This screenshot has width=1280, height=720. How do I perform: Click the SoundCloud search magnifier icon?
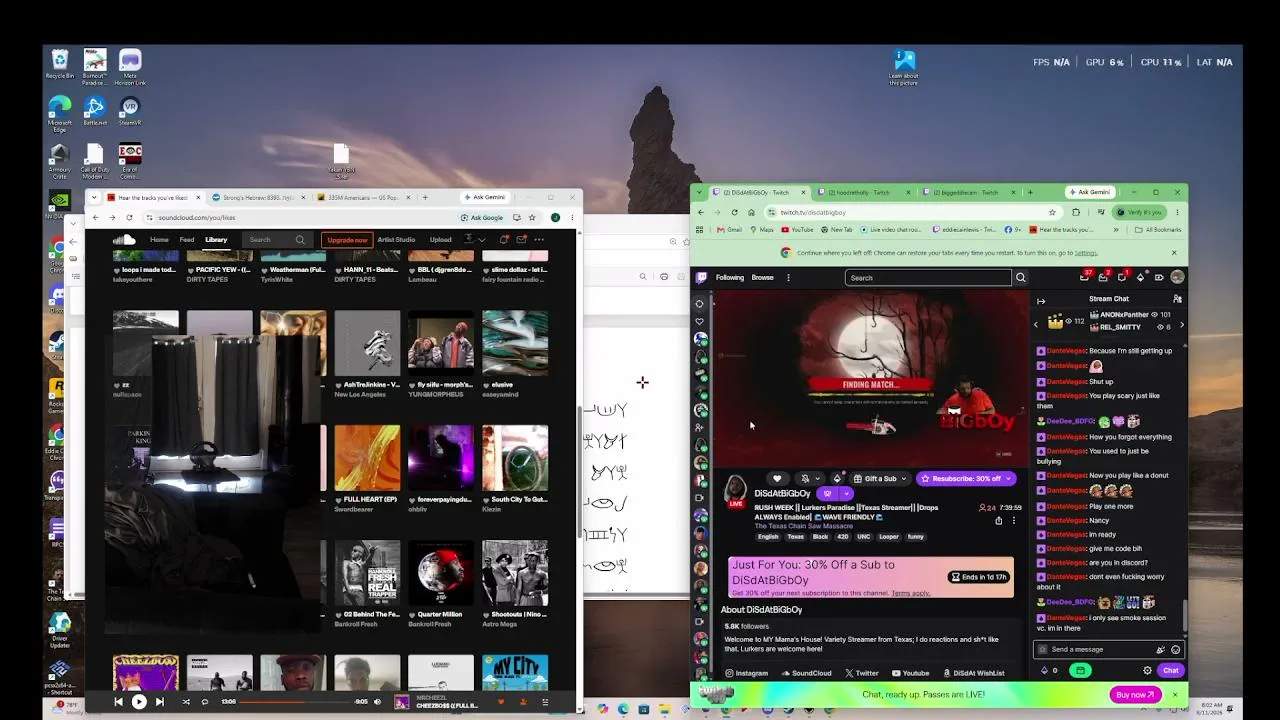(300, 240)
